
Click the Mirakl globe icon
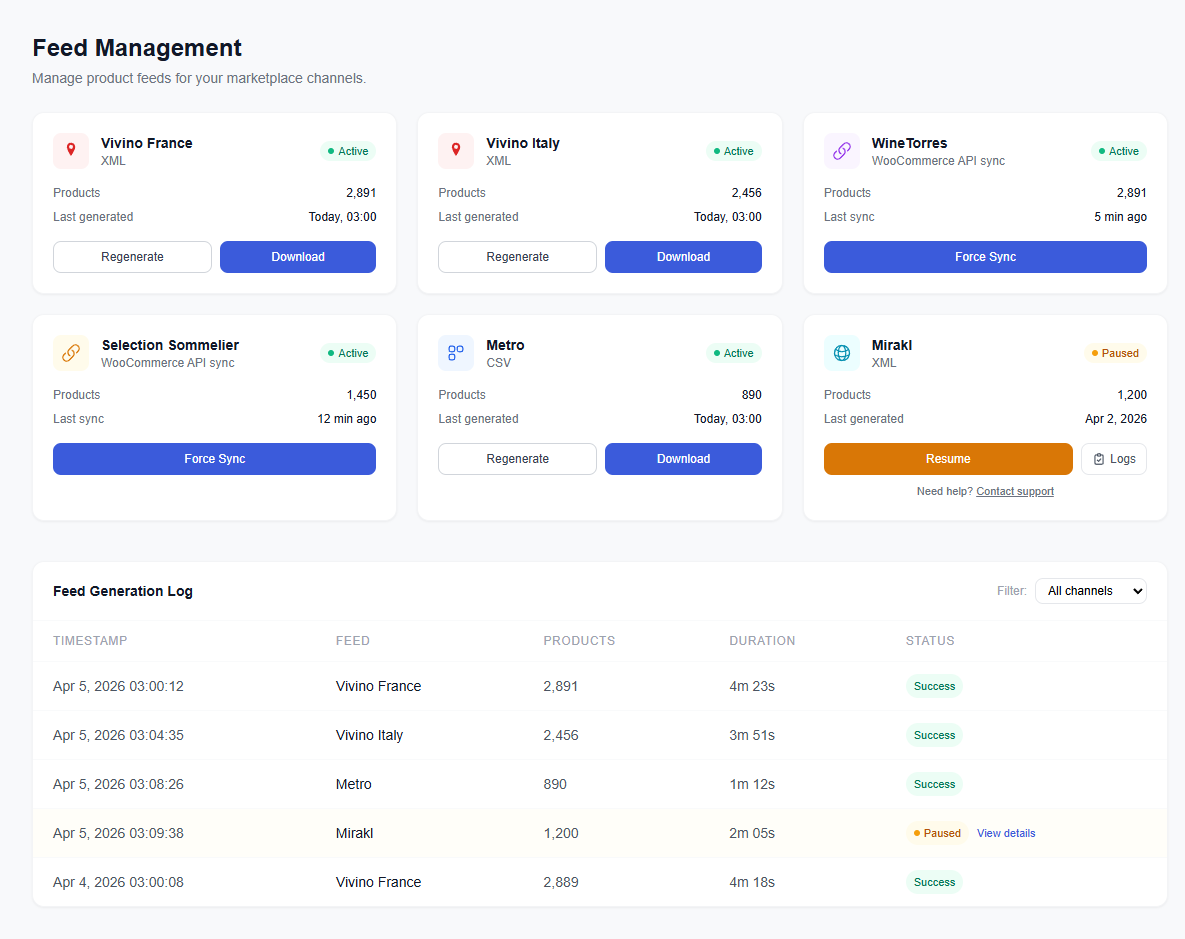tap(842, 352)
